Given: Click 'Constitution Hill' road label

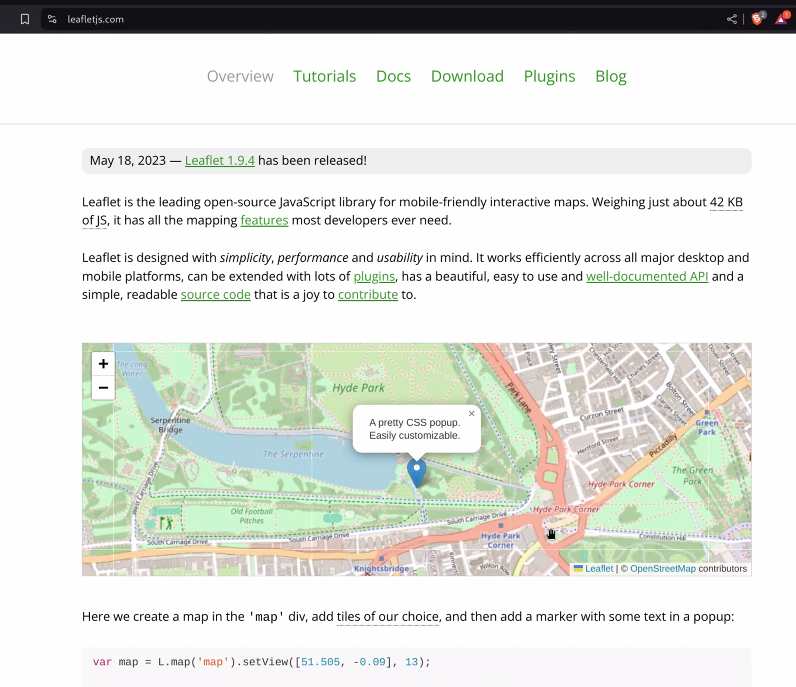Looking at the screenshot, I should tap(662, 537).
